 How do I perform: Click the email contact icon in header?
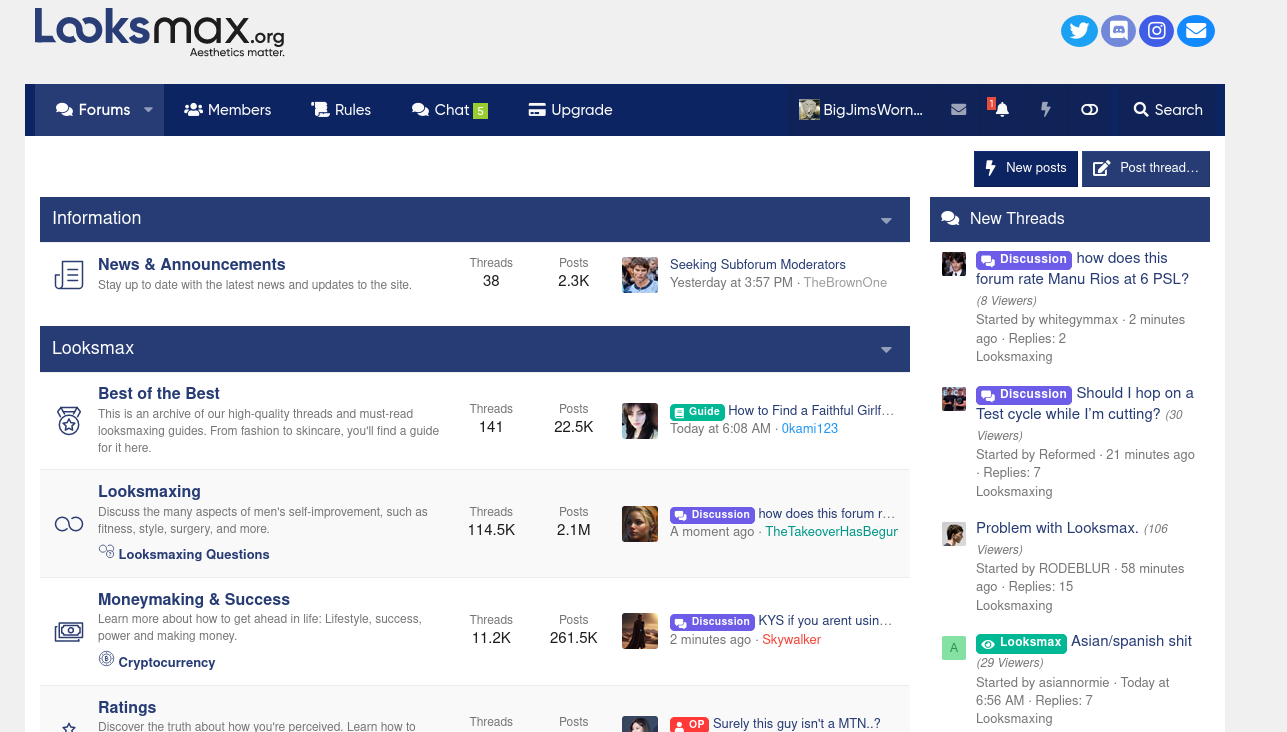pos(1196,31)
